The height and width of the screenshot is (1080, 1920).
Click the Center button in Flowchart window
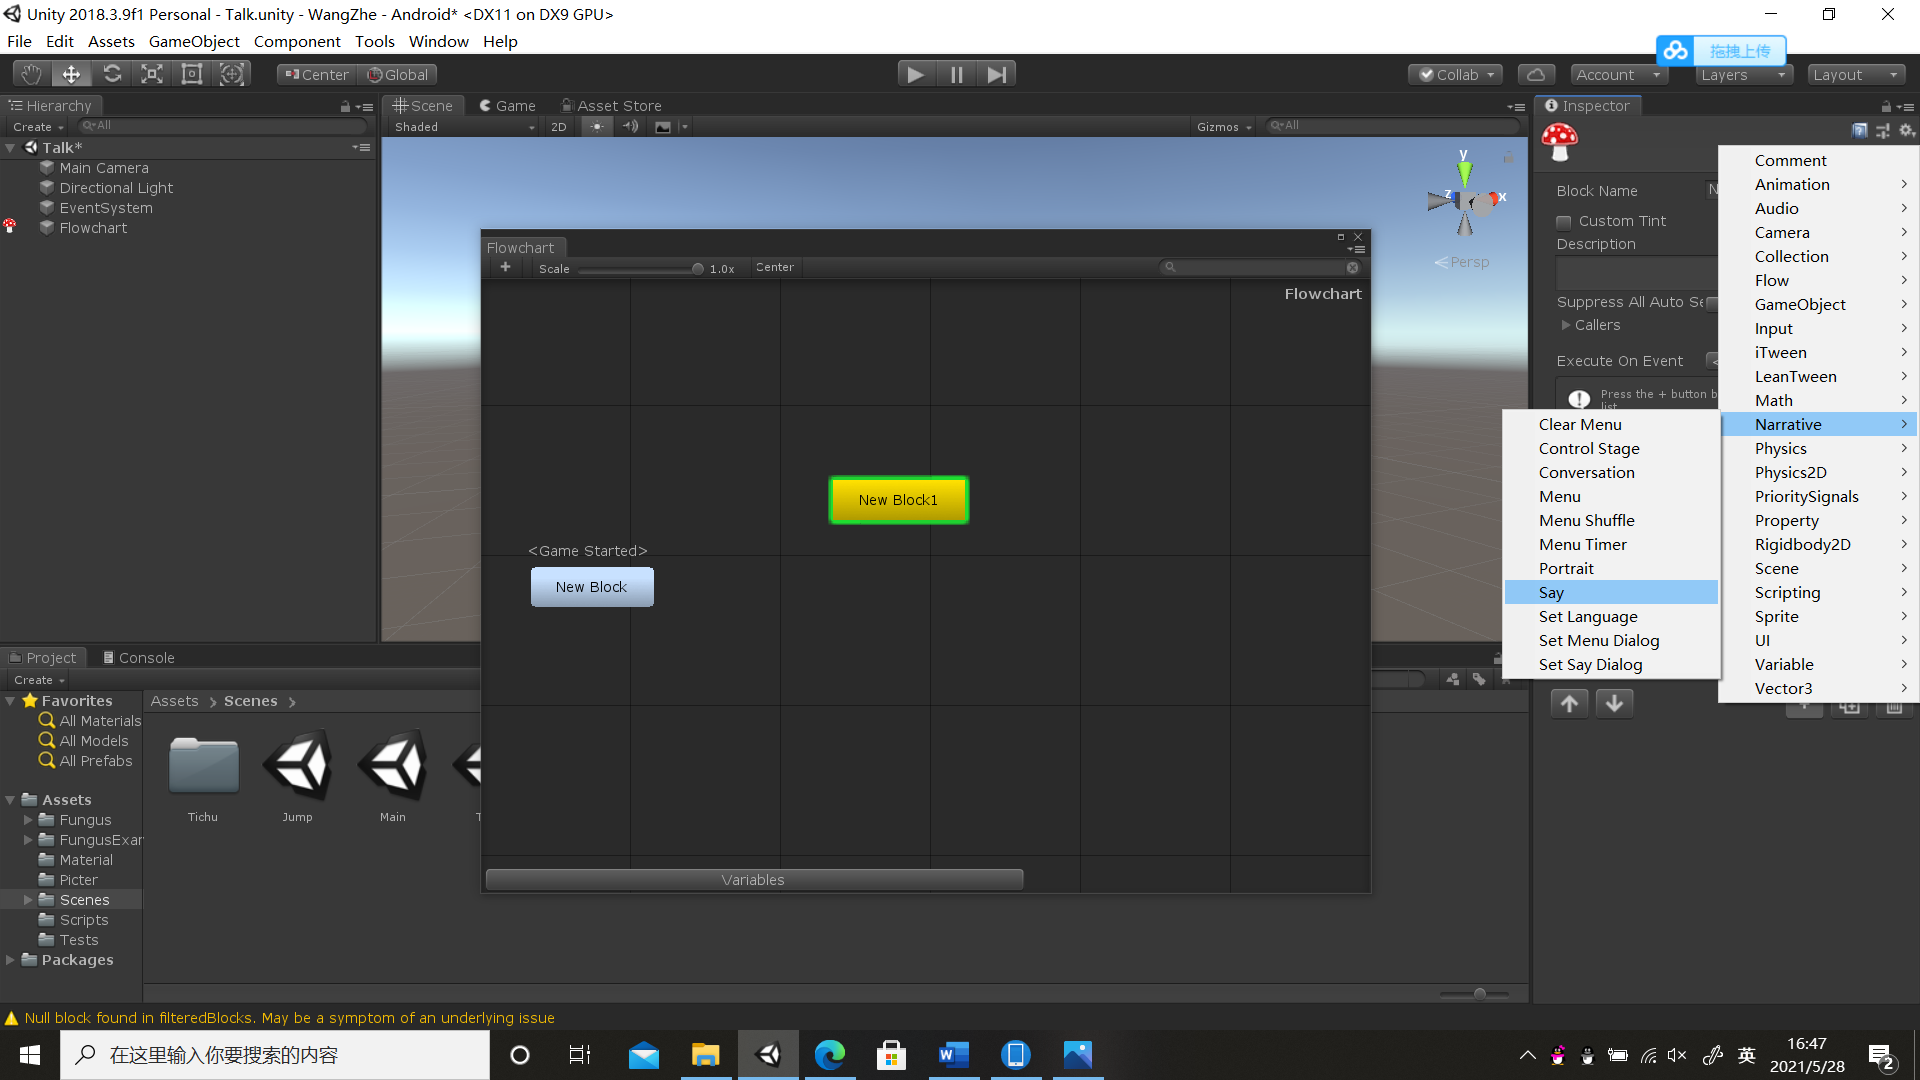(x=774, y=267)
